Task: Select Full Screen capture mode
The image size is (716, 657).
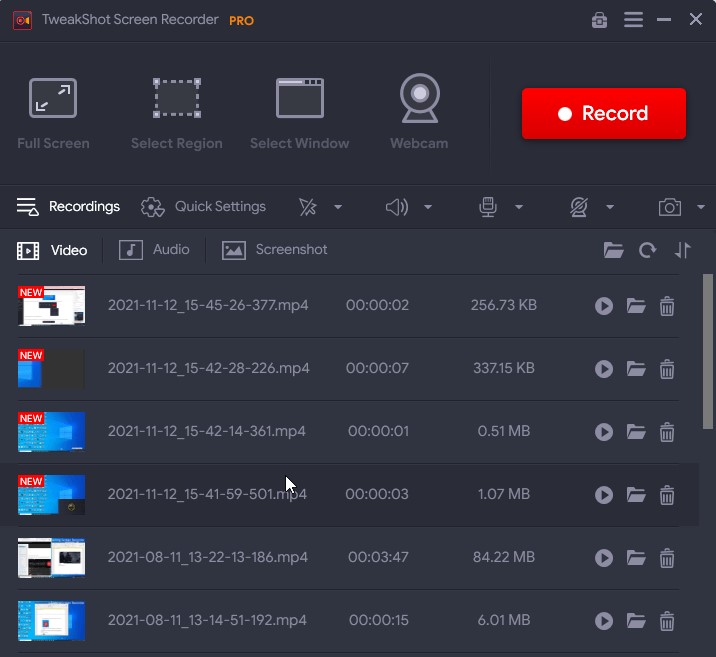Action: (53, 114)
